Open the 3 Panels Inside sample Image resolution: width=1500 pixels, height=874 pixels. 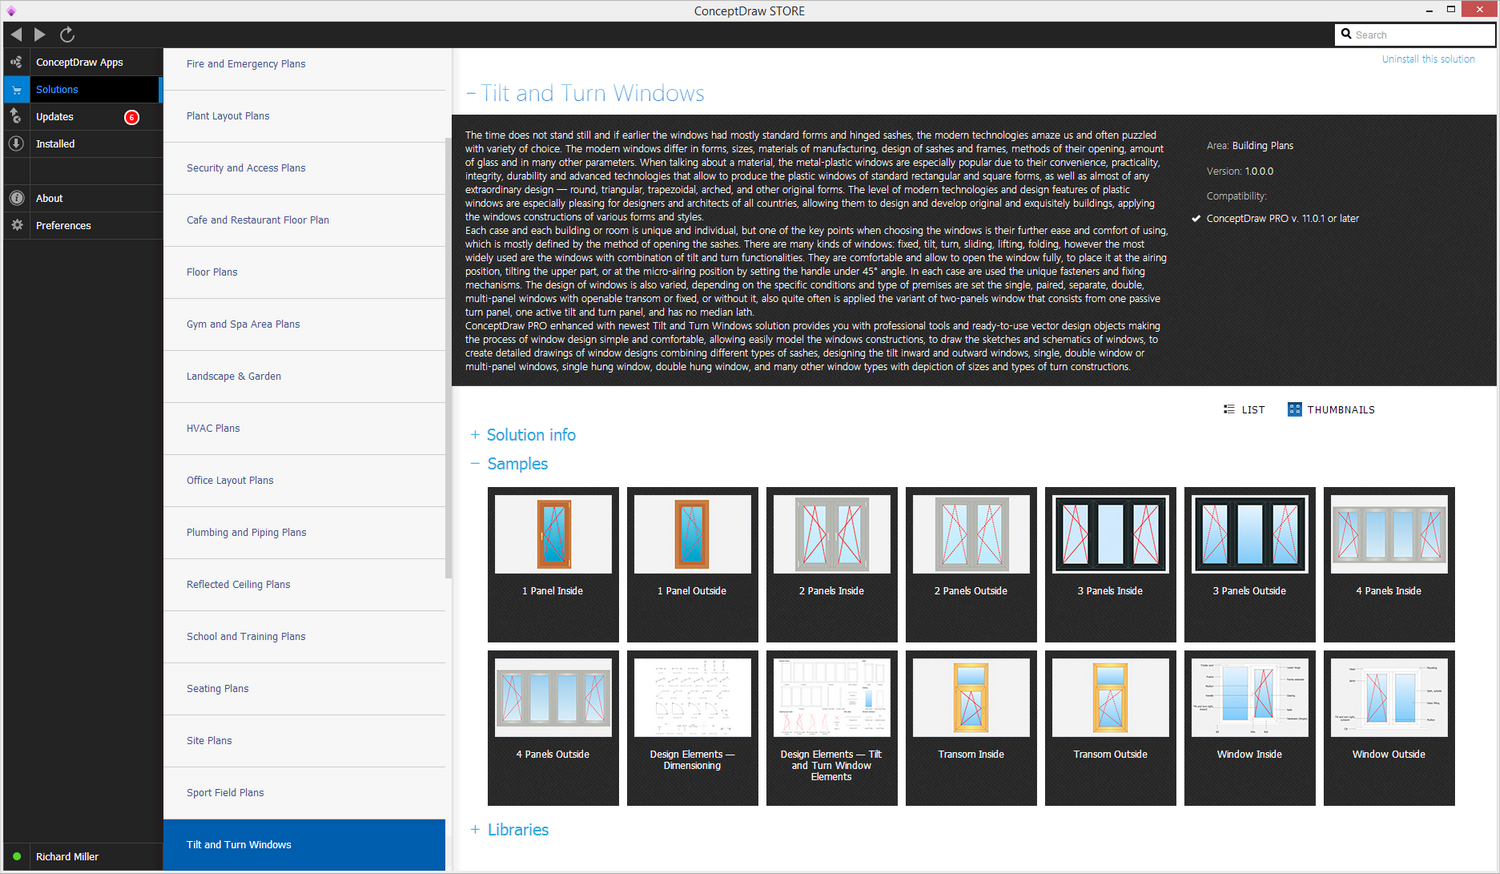click(x=1110, y=564)
